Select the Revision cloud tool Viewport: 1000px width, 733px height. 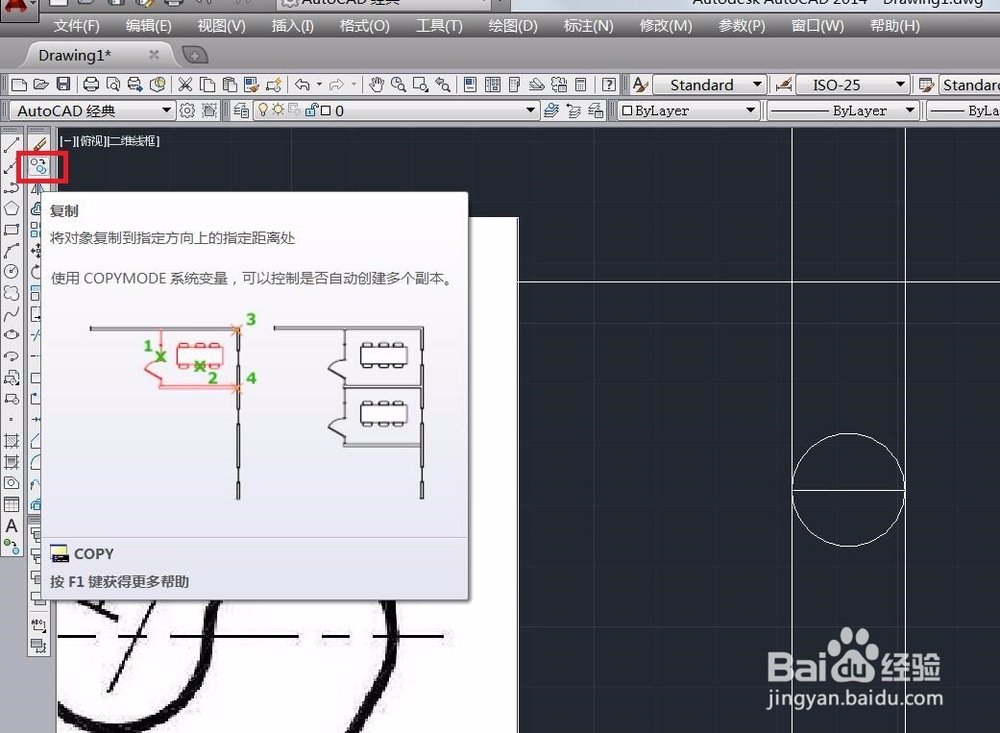coord(11,293)
